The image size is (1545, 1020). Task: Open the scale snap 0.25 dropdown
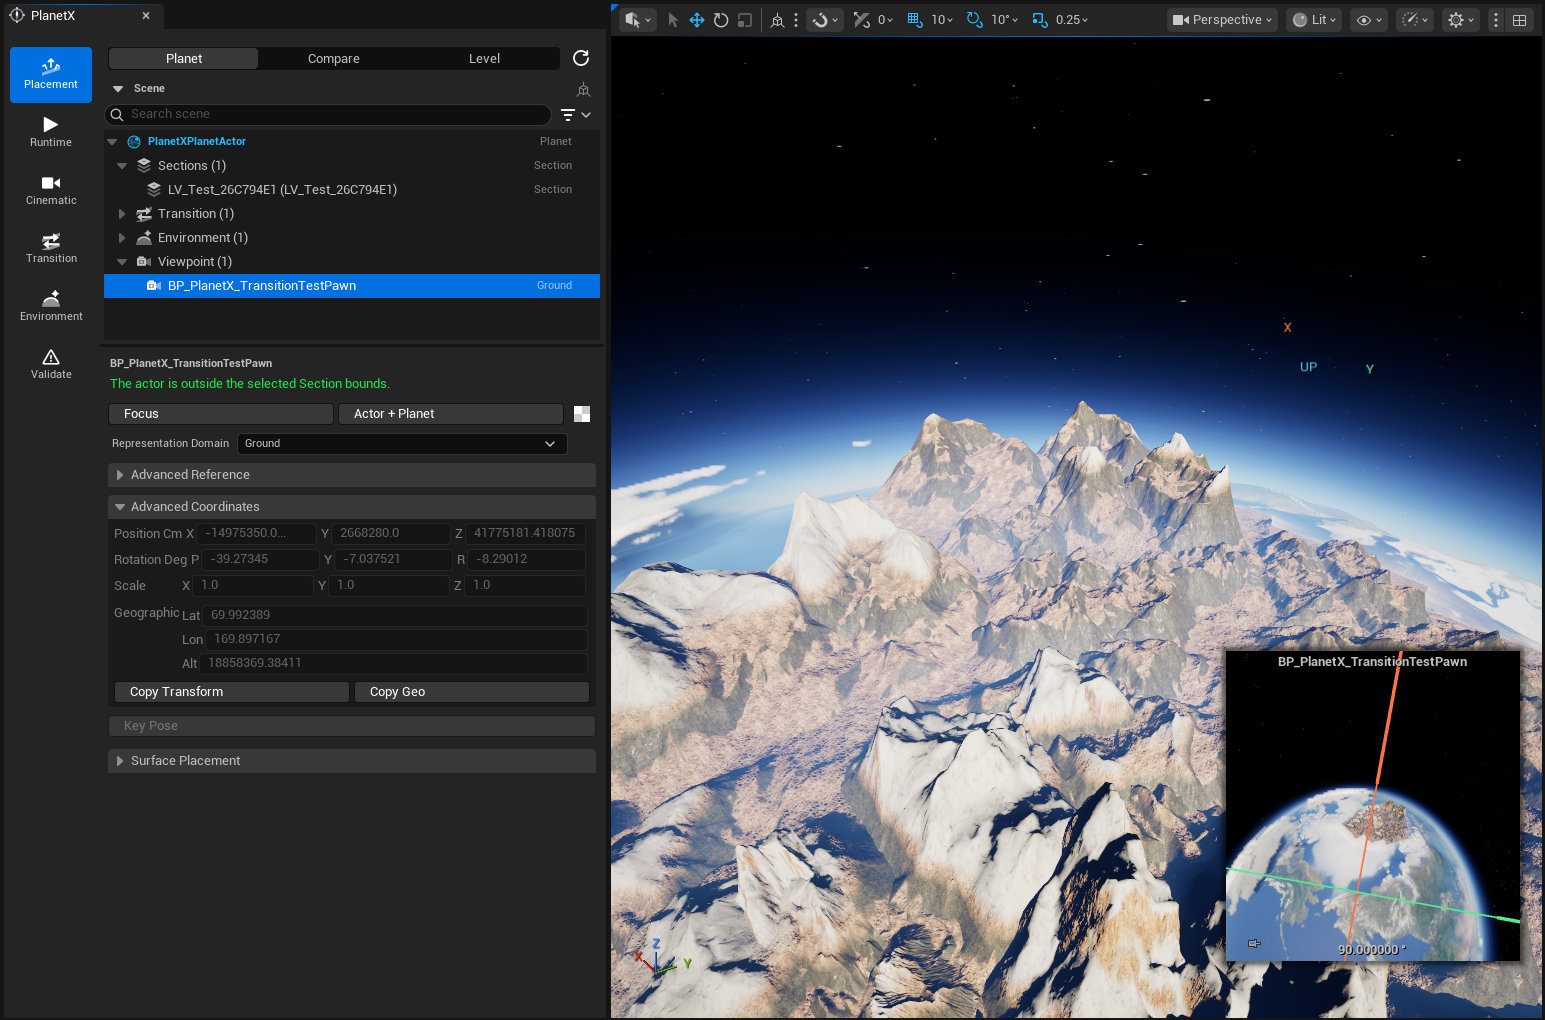tap(1072, 20)
